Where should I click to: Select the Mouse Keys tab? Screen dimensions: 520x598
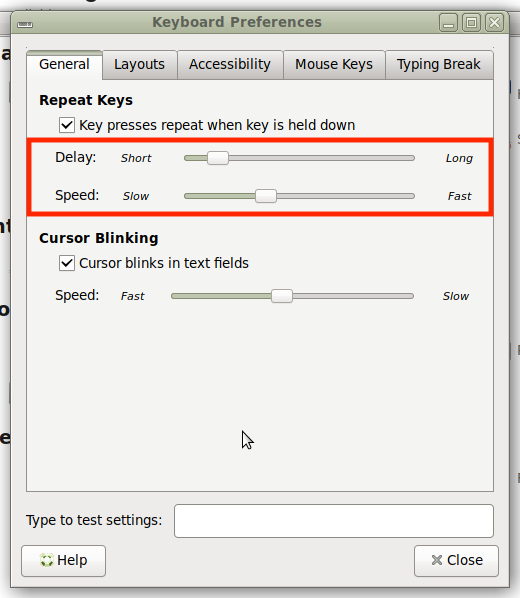point(334,64)
